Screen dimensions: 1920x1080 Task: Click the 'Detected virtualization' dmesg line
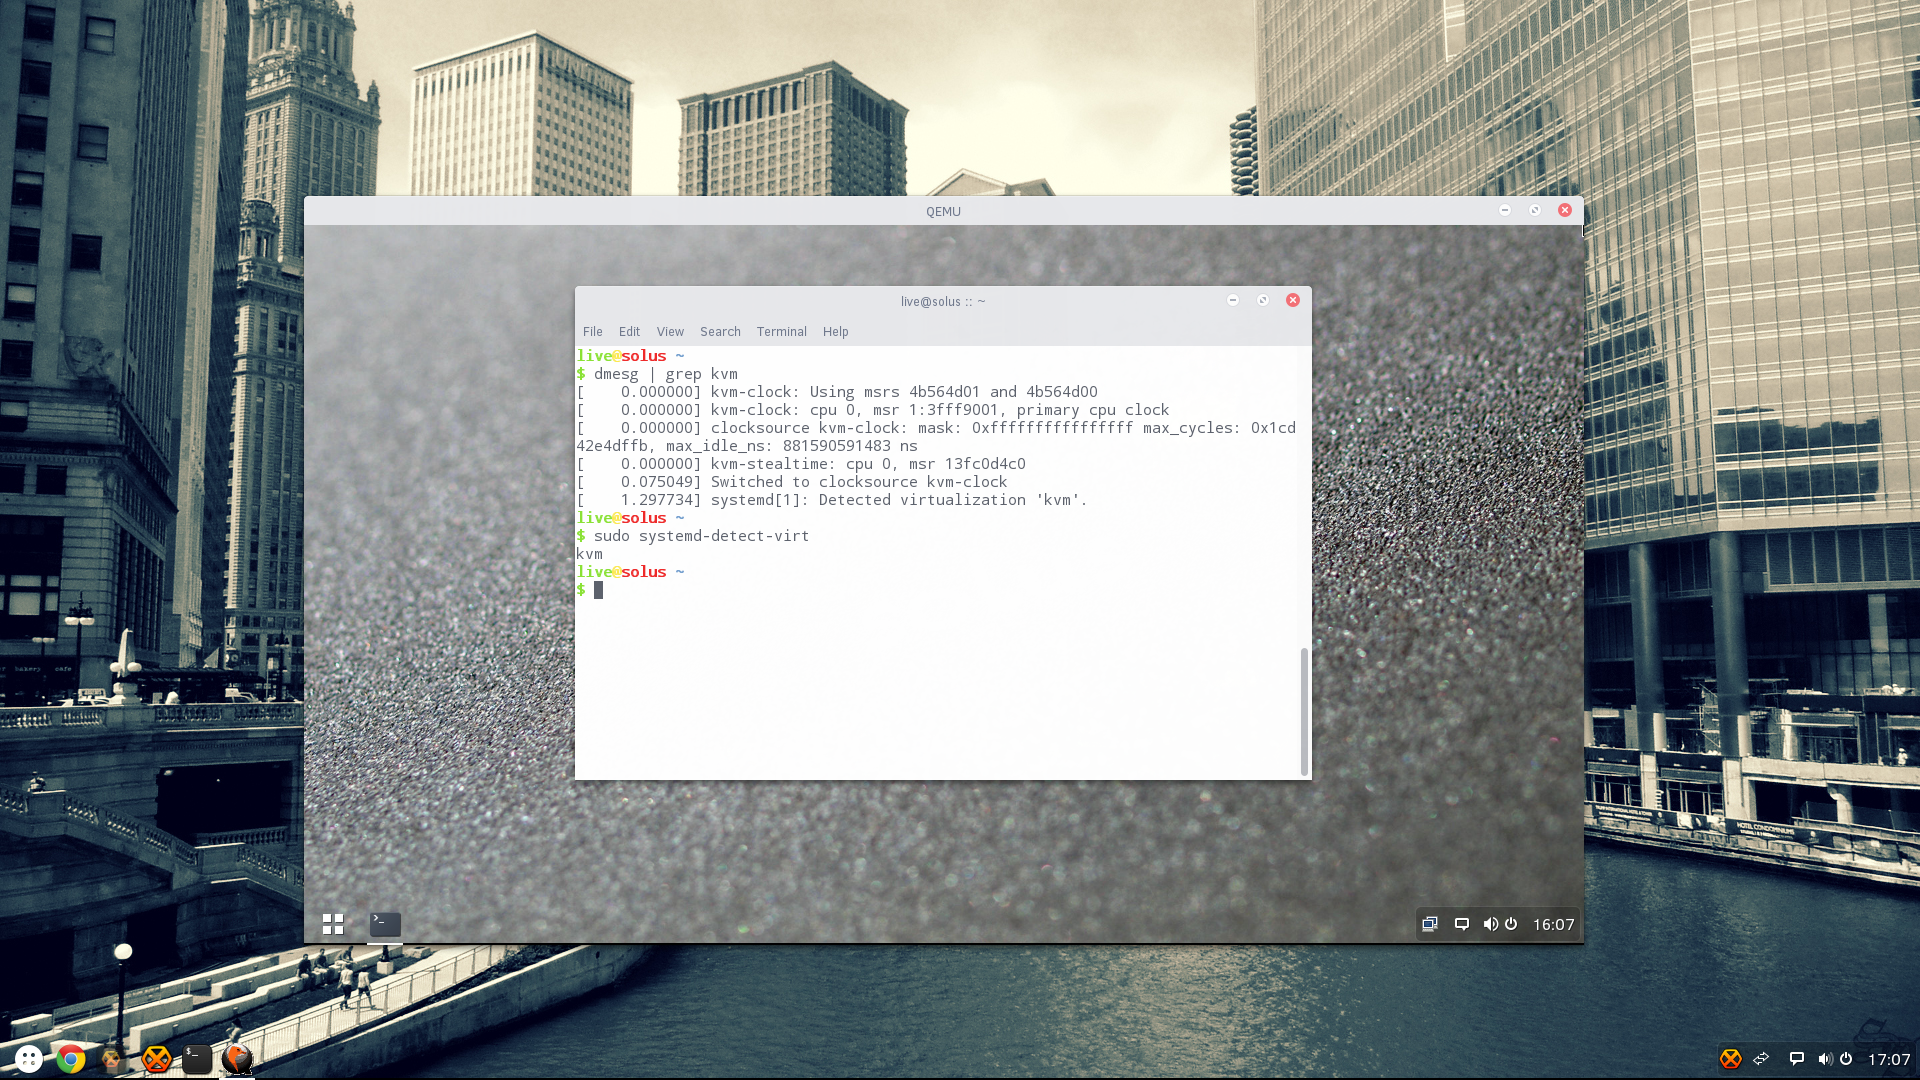point(832,500)
